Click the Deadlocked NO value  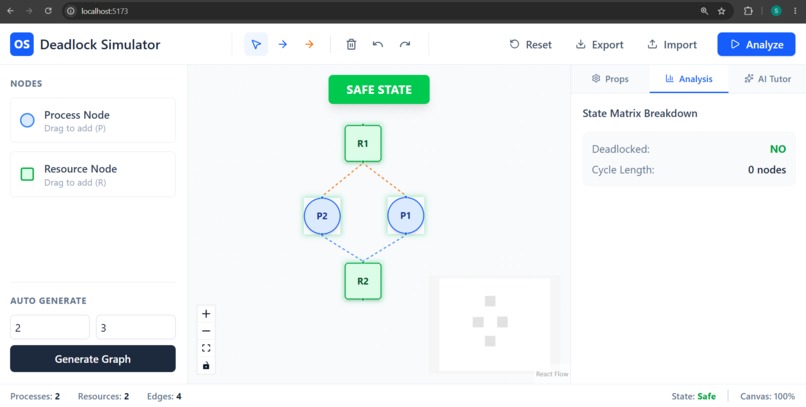[x=778, y=149]
